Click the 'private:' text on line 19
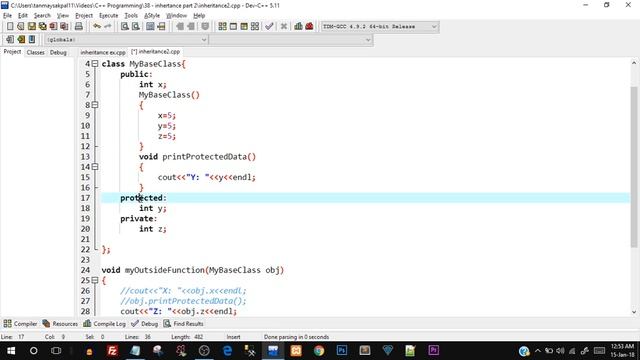The image size is (640, 360). coord(138,219)
